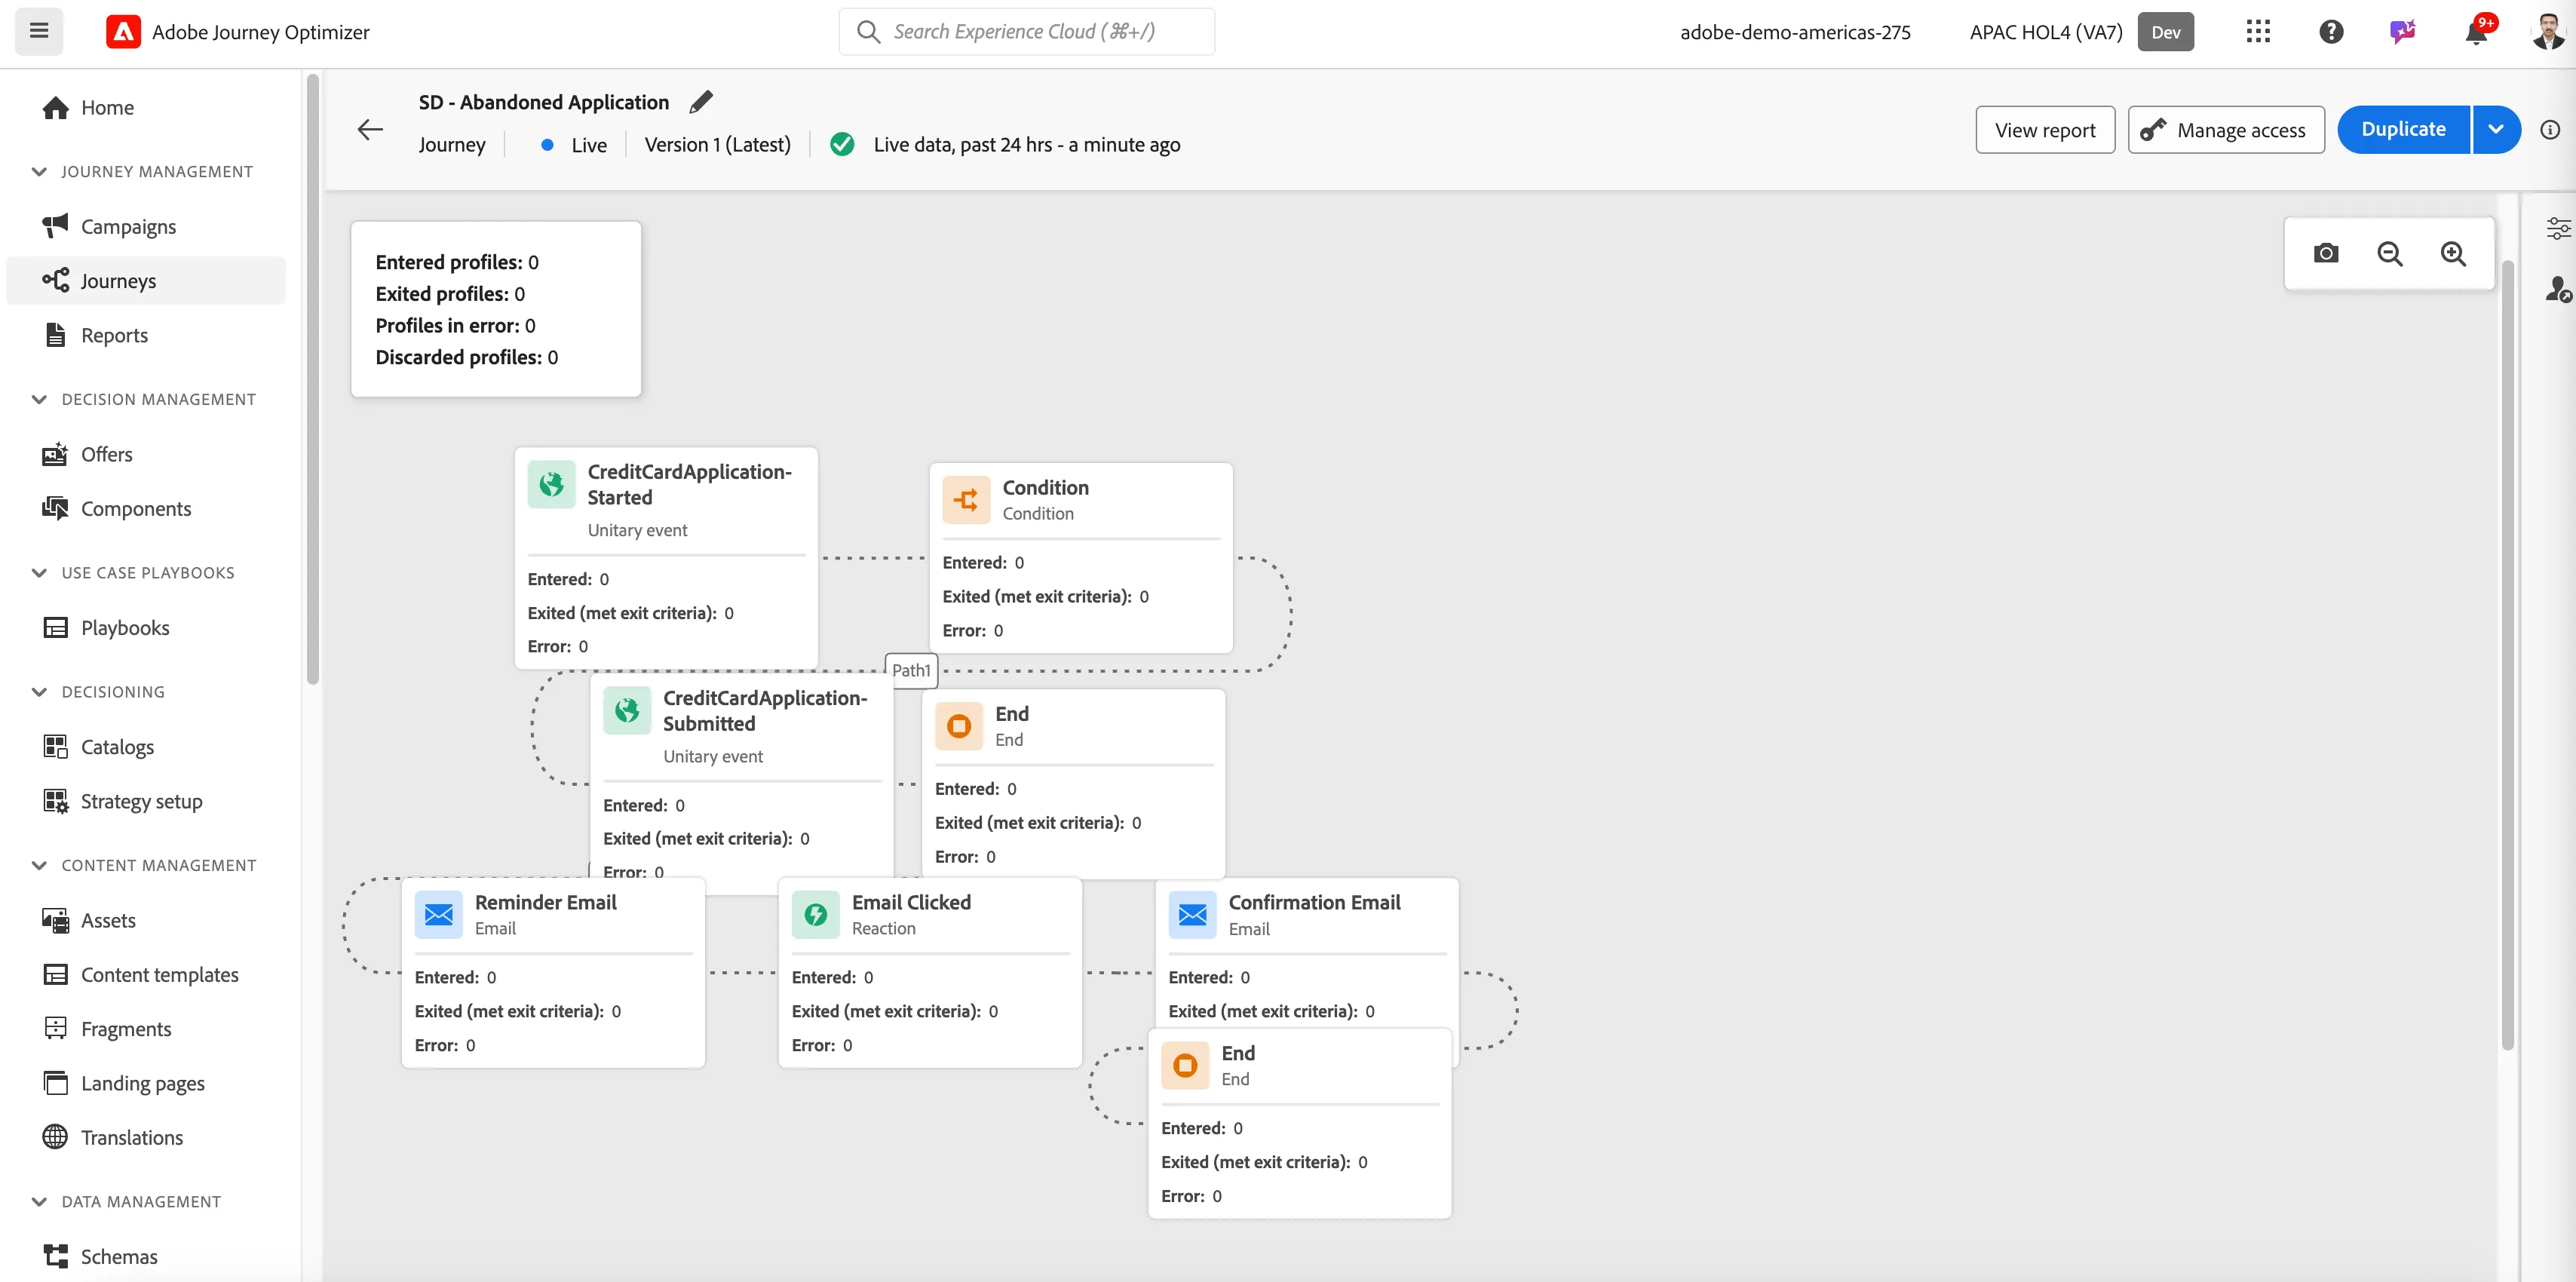
Task: Select the Email Clicked reaction icon
Action: 815,914
